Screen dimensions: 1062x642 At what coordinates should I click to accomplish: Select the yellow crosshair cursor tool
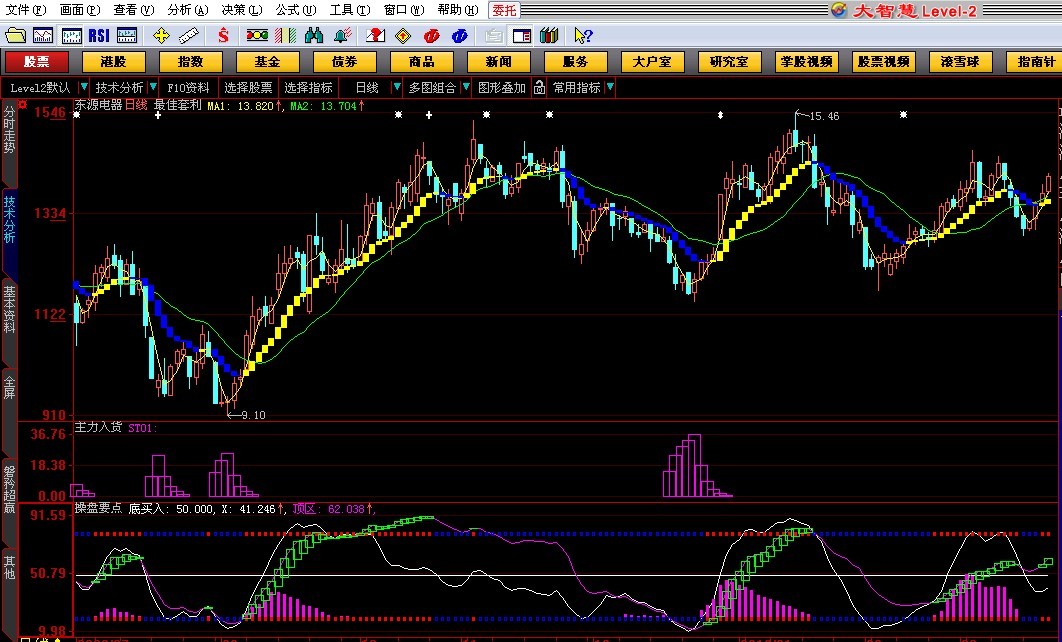[x=161, y=35]
